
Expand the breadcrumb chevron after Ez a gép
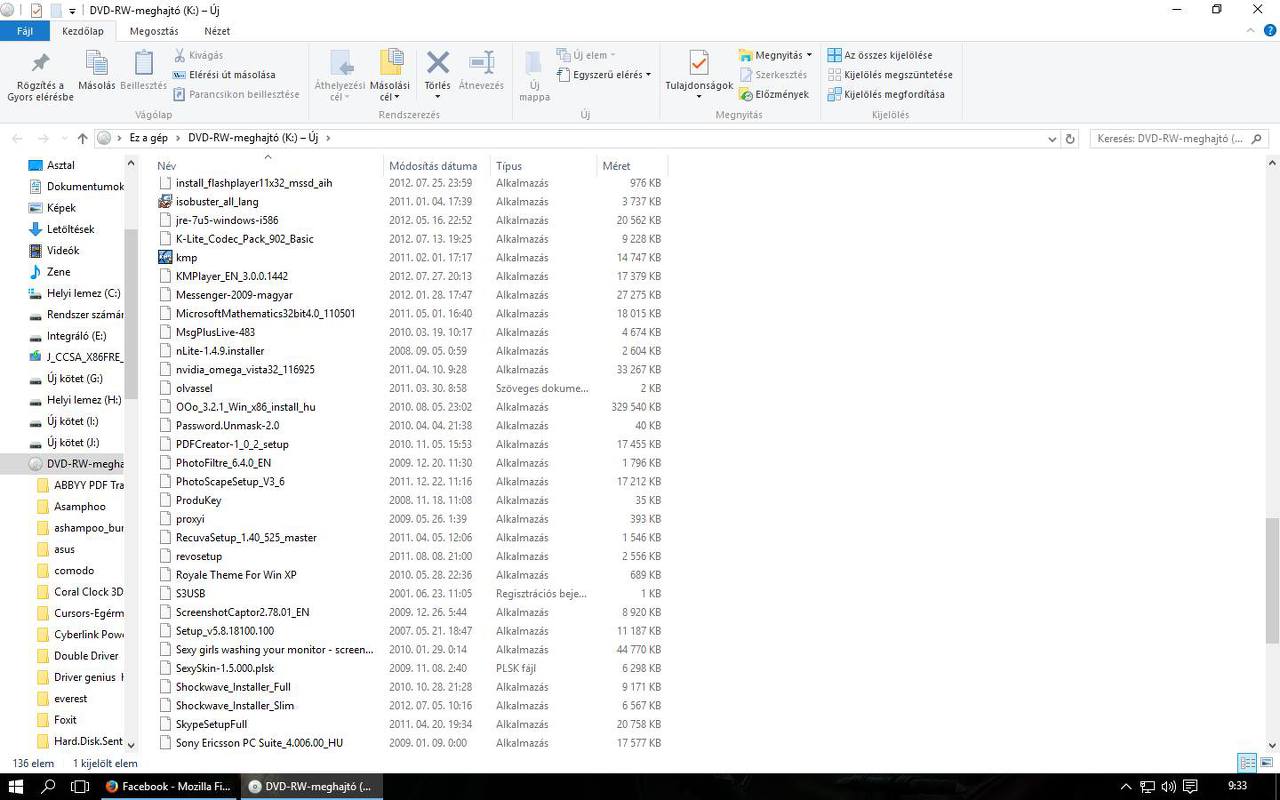click(x=177, y=138)
